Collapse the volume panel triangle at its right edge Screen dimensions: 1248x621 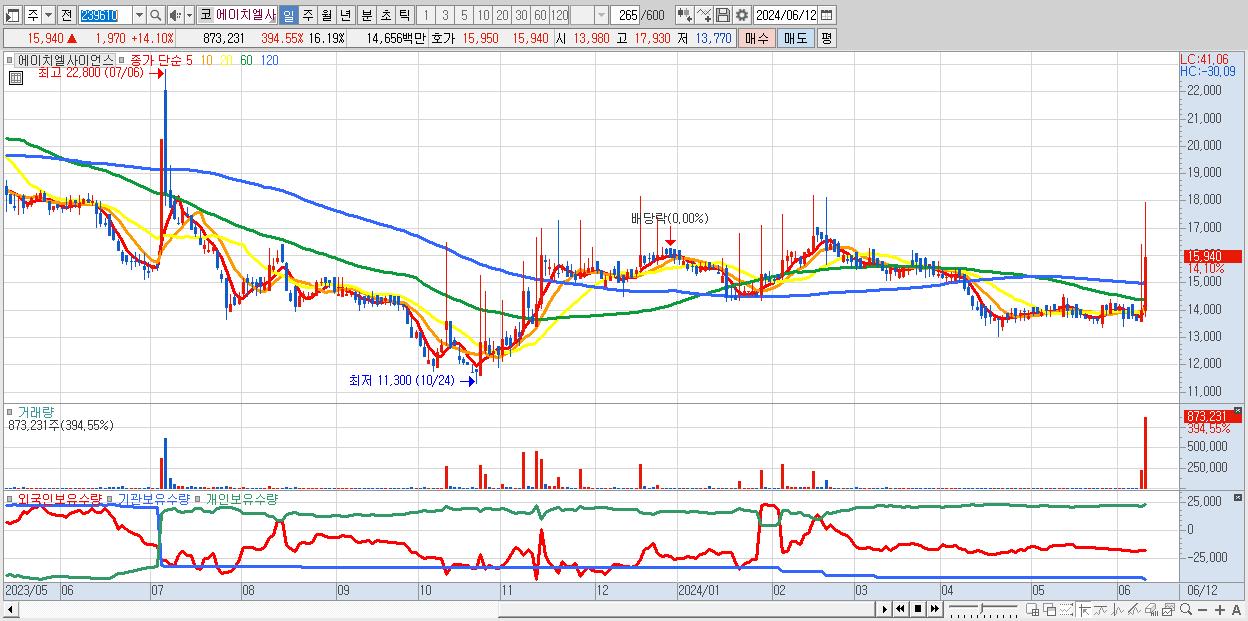(1240, 410)
